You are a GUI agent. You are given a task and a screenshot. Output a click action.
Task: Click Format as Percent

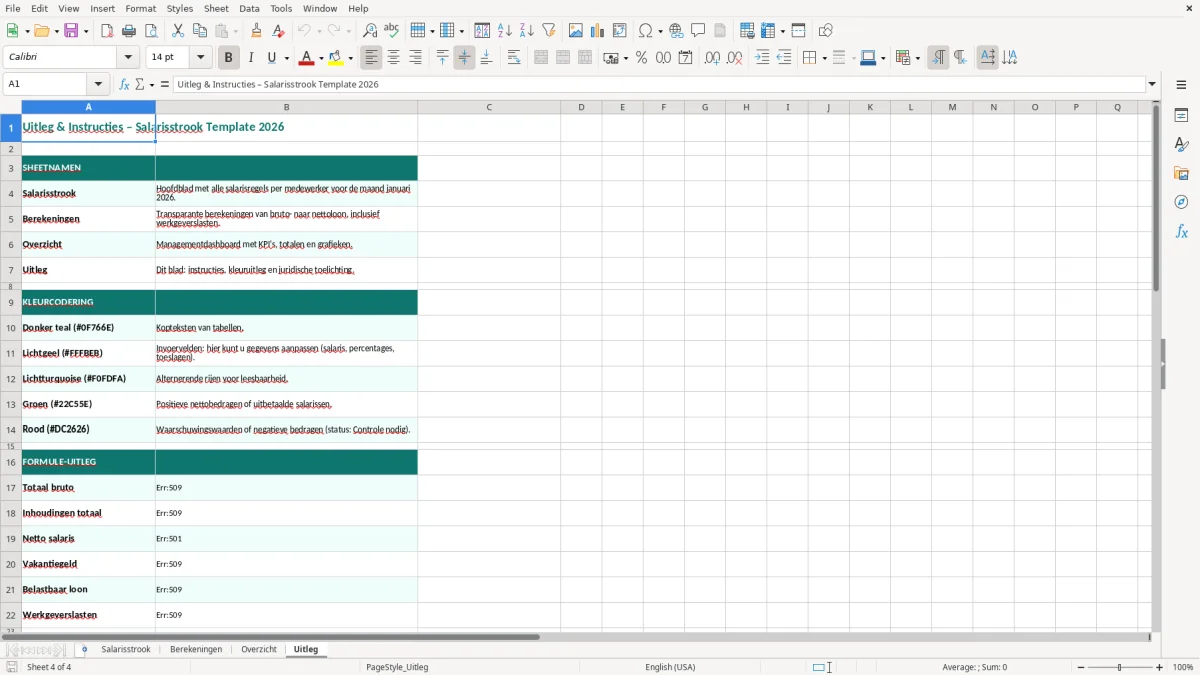coord(642,58)
